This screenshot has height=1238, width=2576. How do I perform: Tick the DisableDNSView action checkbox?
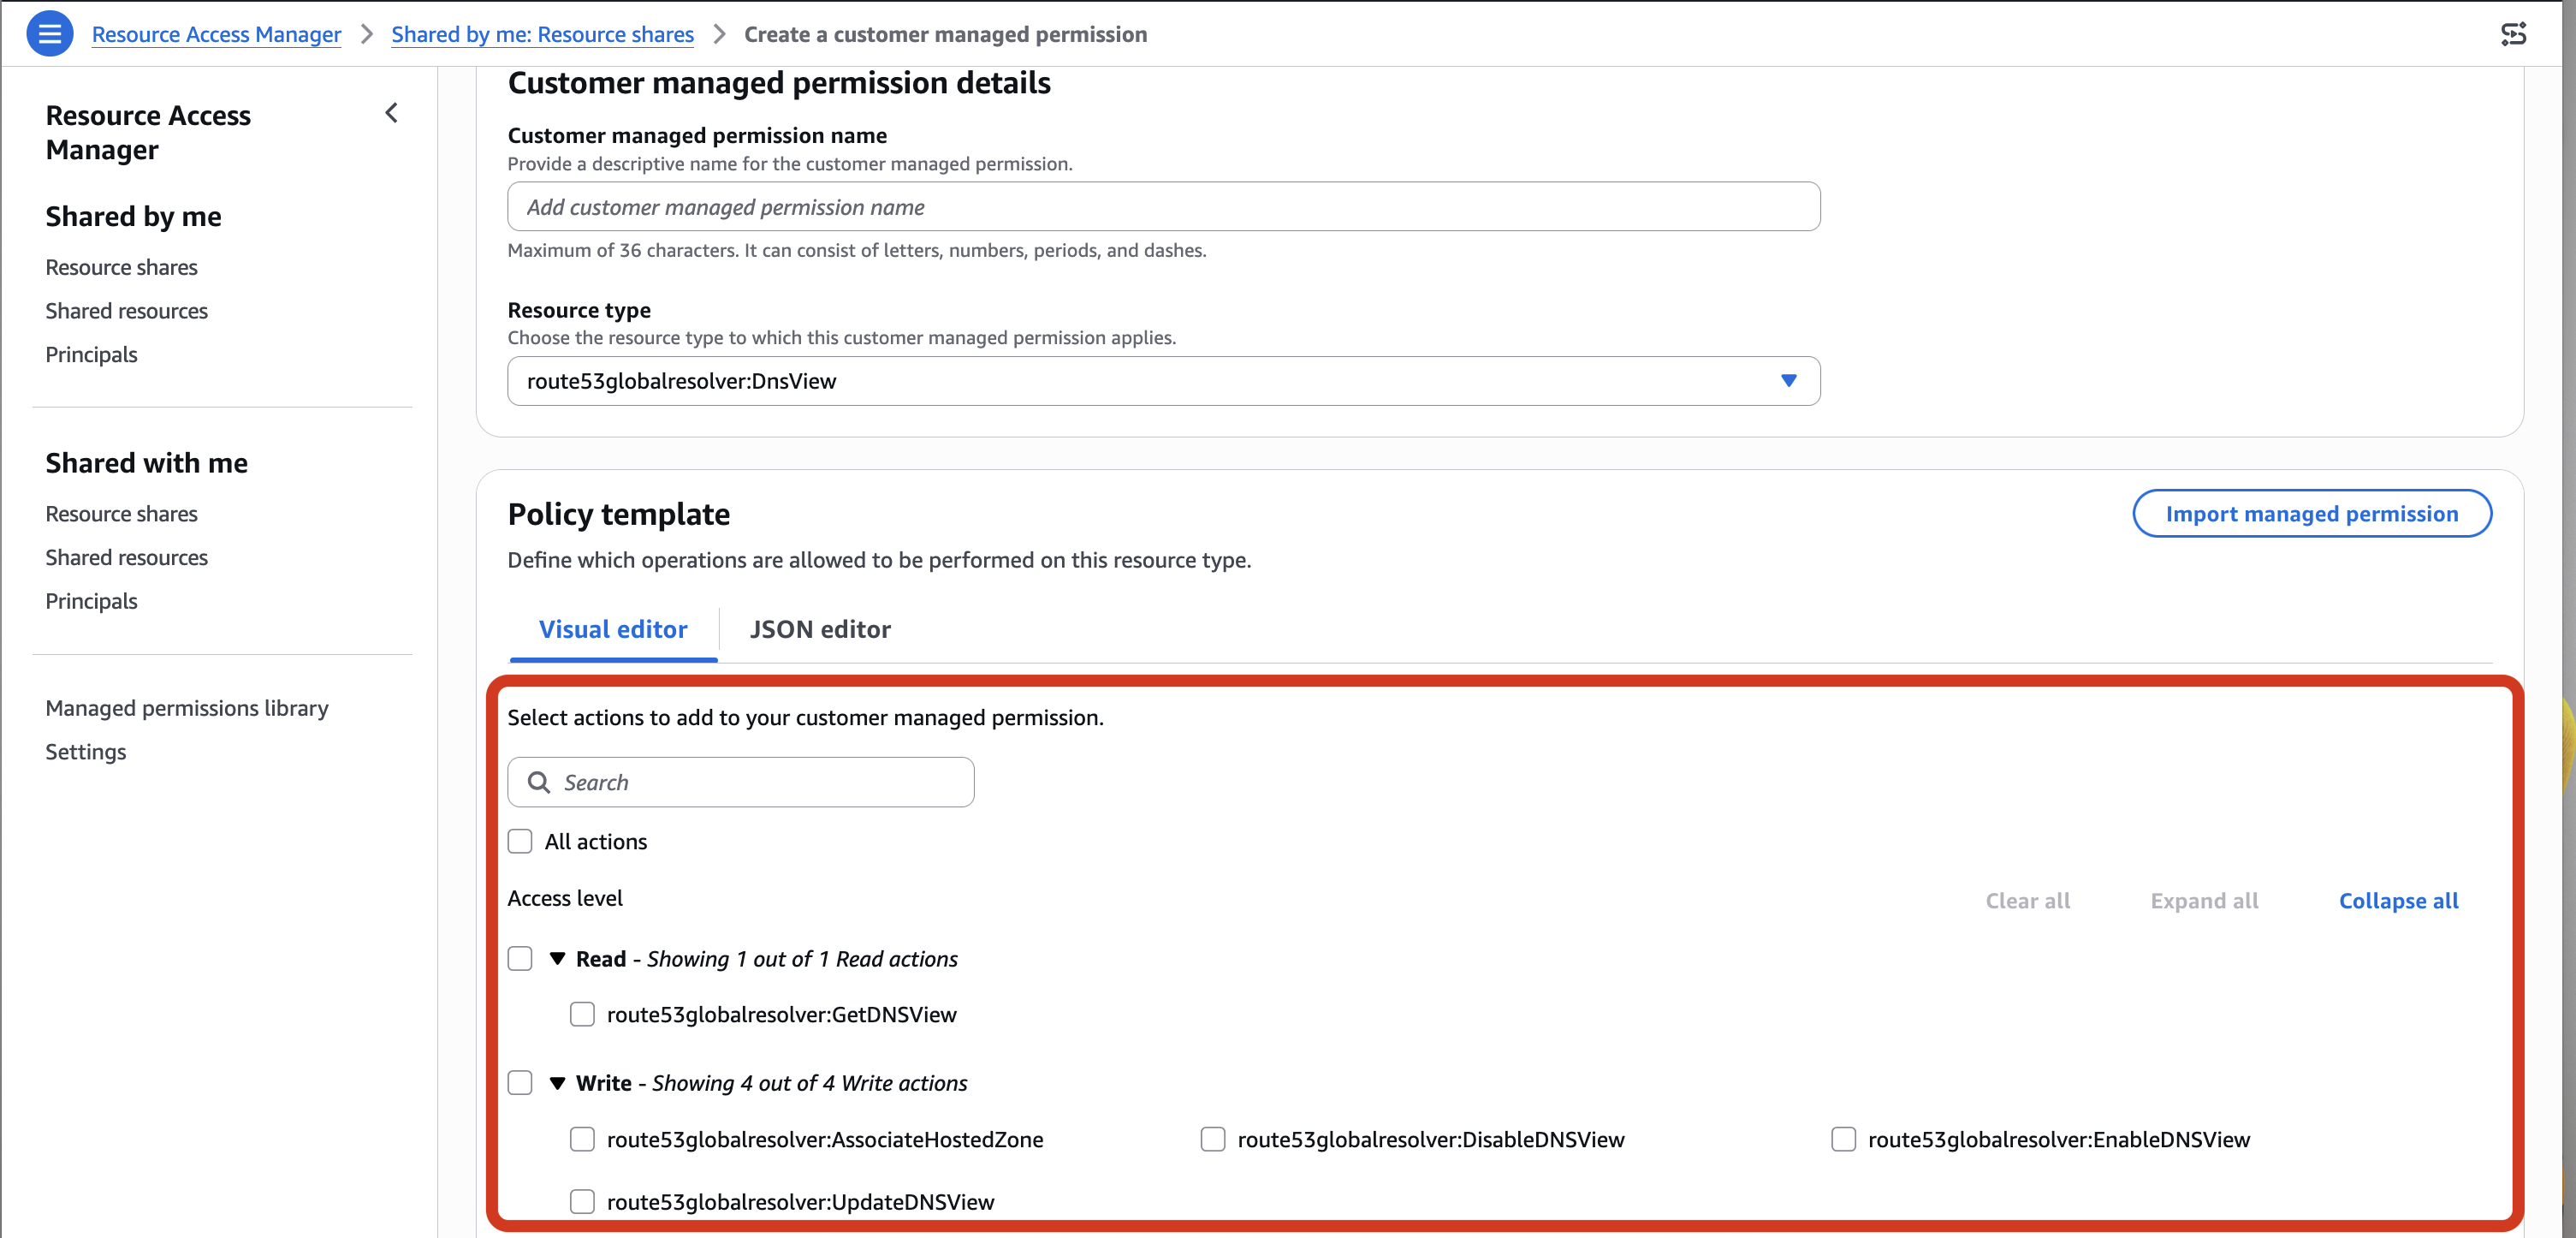[1213, 1139]
